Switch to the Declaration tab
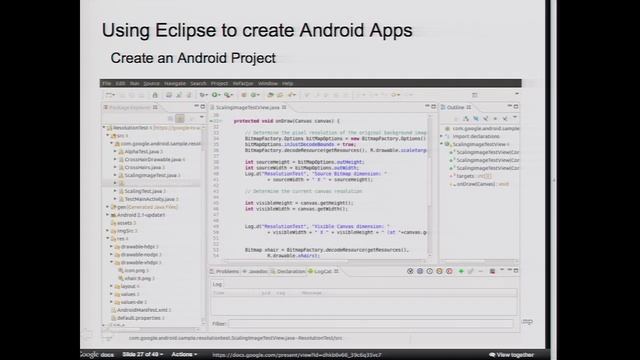This screenshot has width=640, height=360. (288, 271)
